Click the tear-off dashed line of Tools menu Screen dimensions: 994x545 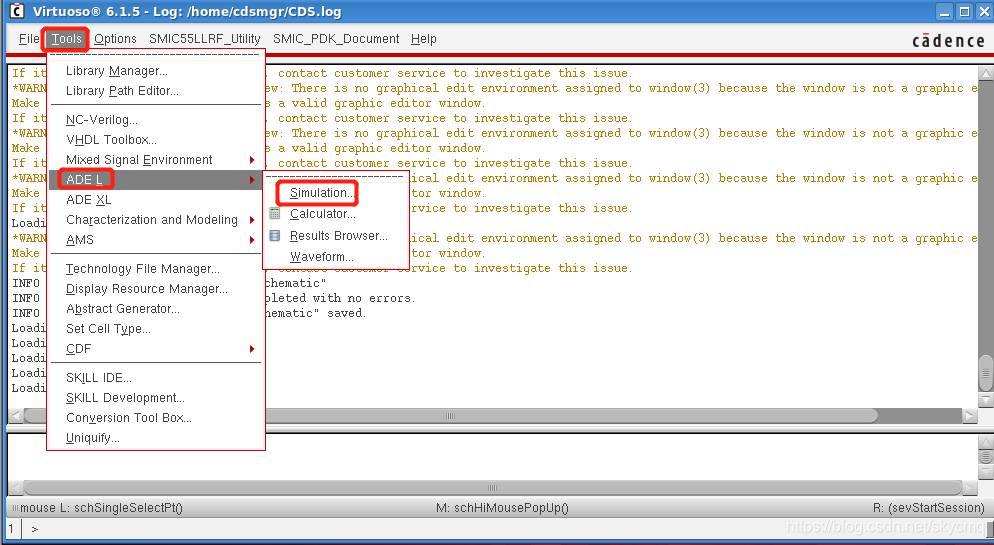[155, 54]
